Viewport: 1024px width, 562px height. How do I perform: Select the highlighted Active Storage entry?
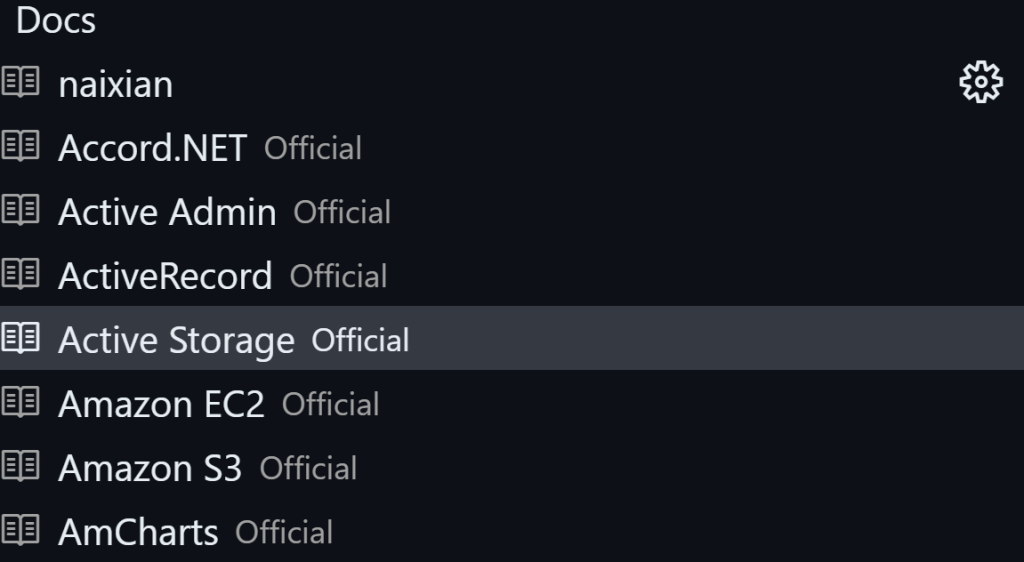coord(176,340)
